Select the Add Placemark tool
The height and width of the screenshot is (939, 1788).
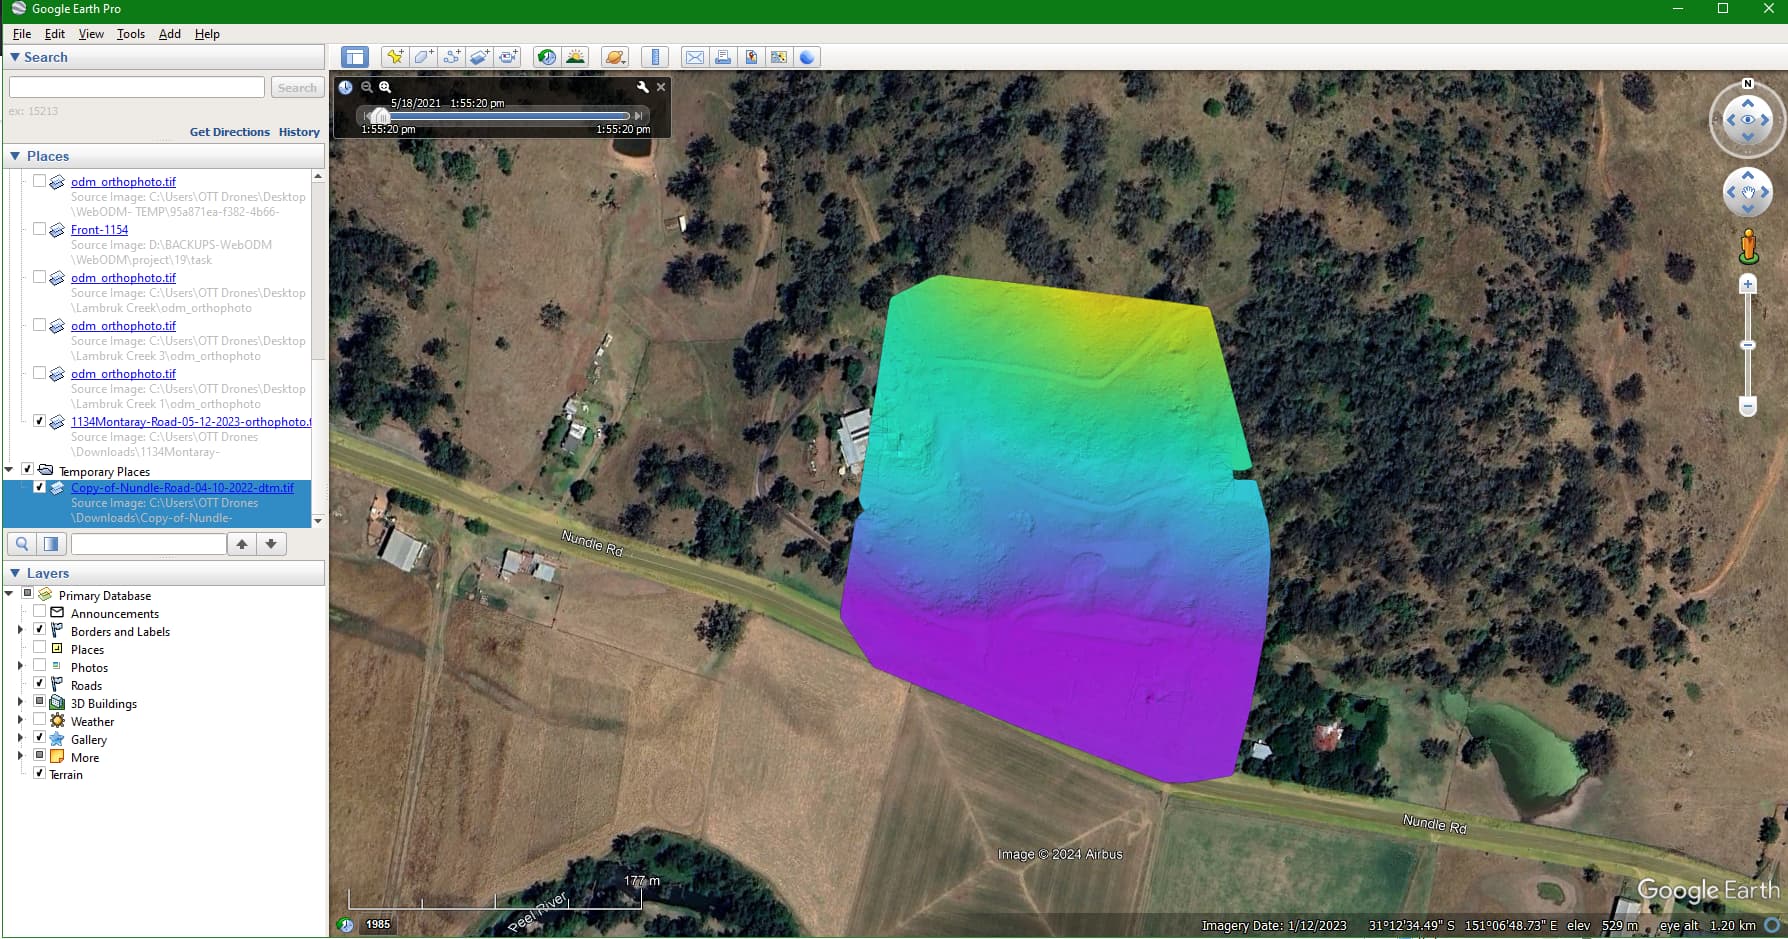(x=395, y=57)
